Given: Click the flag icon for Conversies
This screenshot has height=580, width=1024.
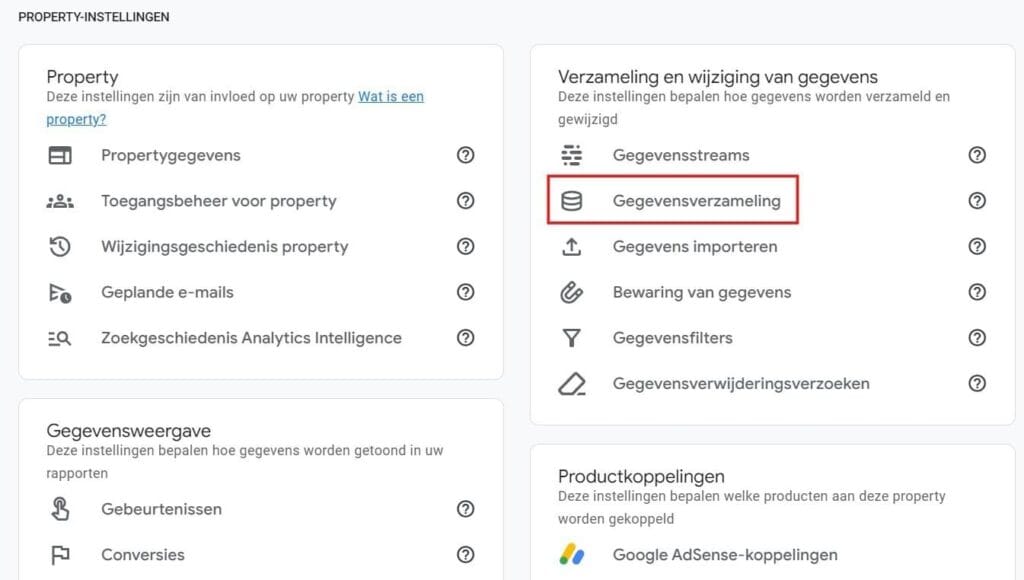Looking at the screenshot, I should point(58,554).
